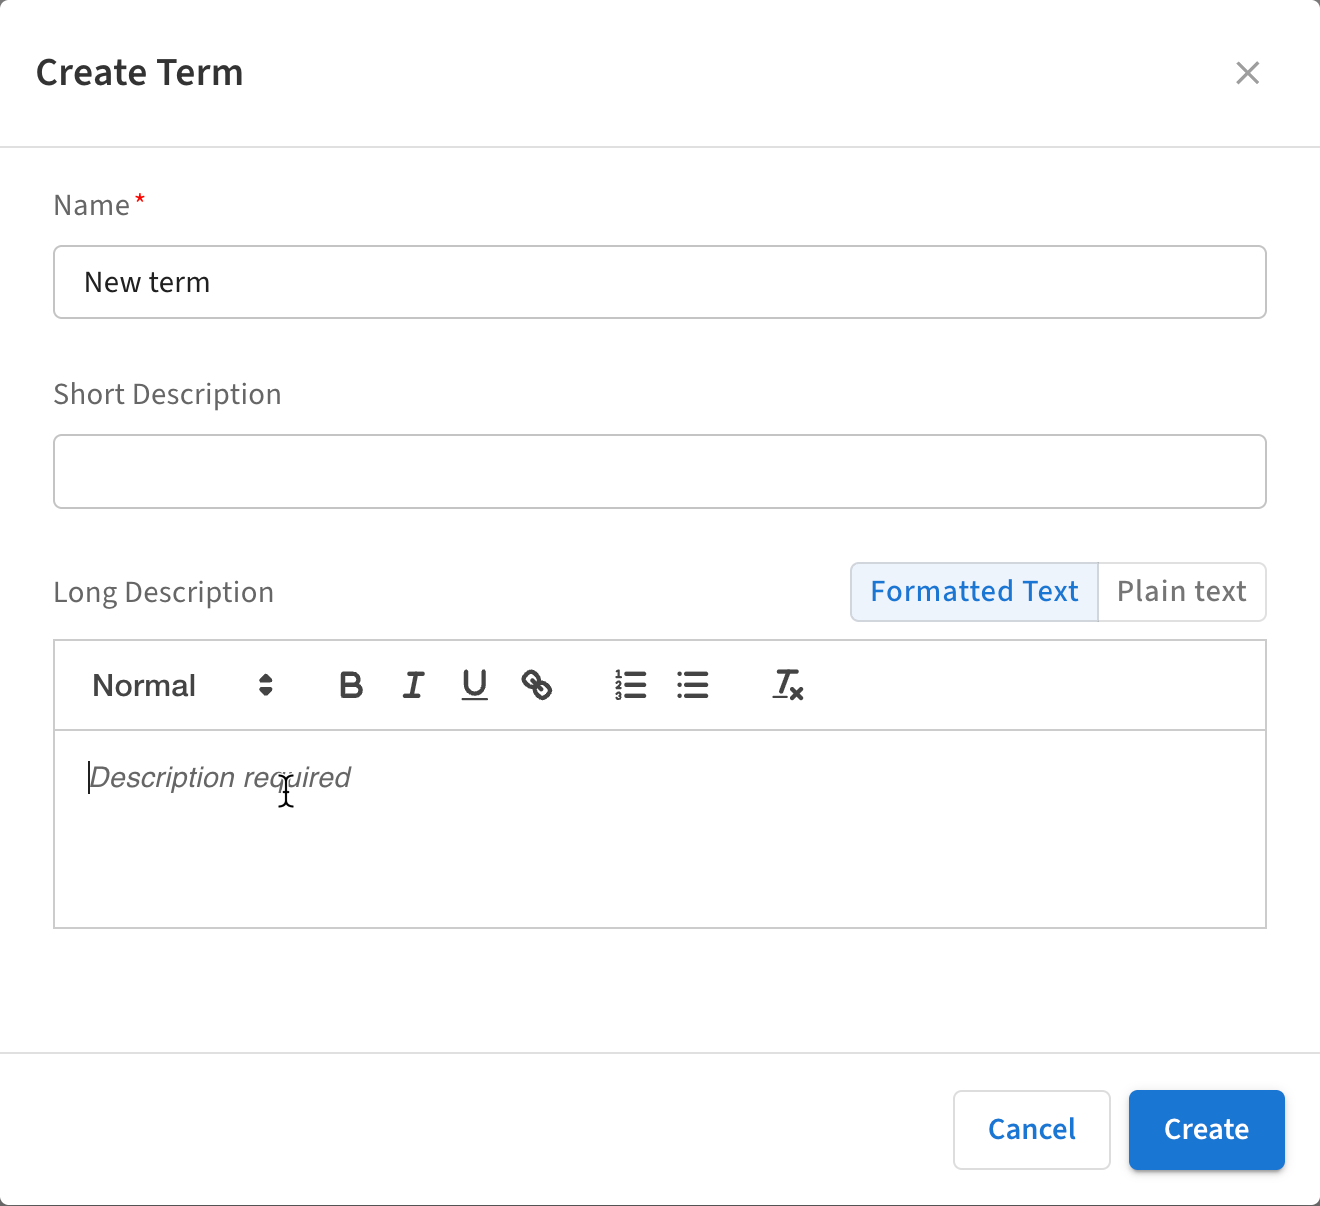
Task: Close the Create Term dialog
Action: 1247,73
